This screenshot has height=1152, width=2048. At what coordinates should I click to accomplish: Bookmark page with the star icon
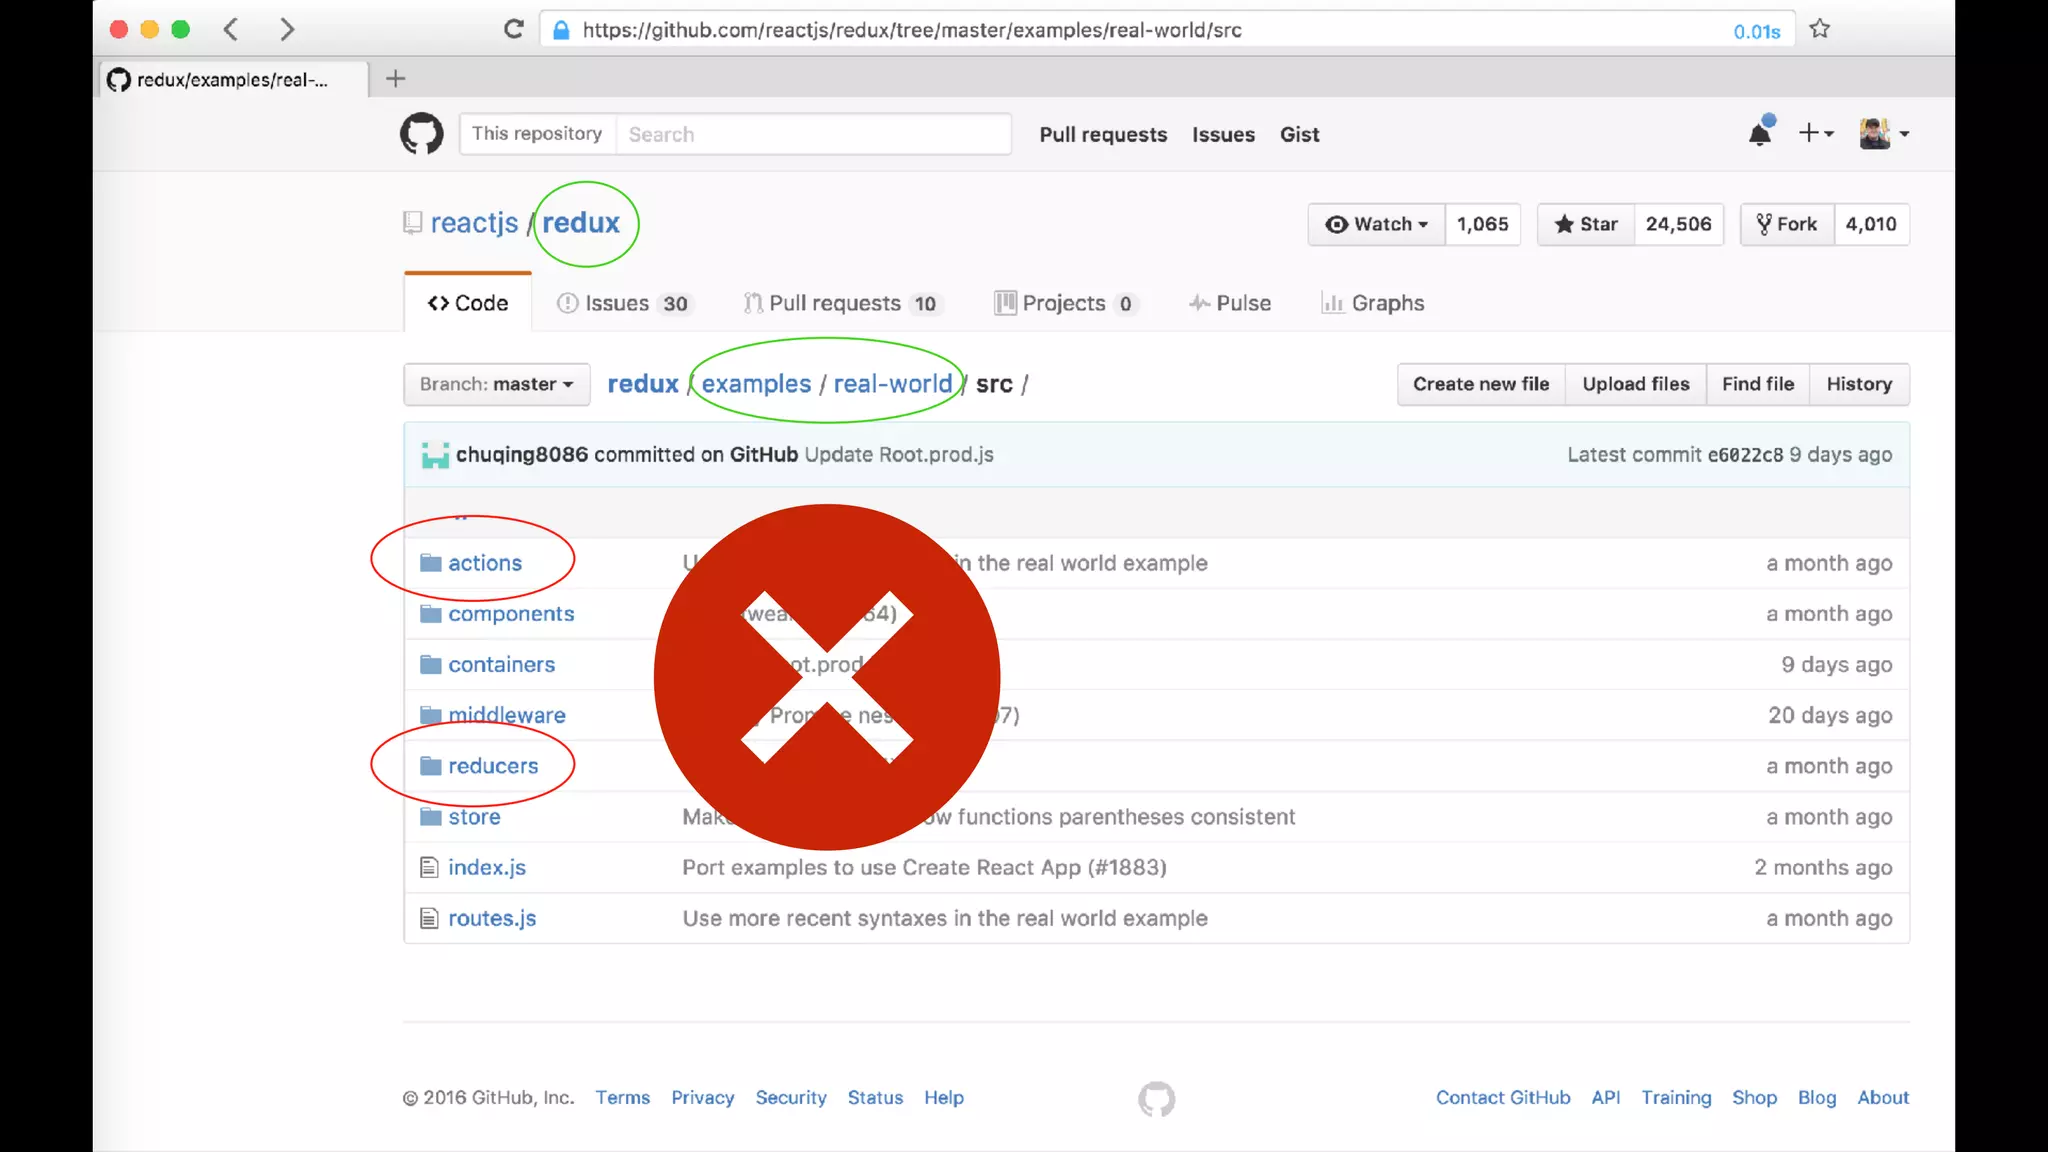pos(1819,29)
